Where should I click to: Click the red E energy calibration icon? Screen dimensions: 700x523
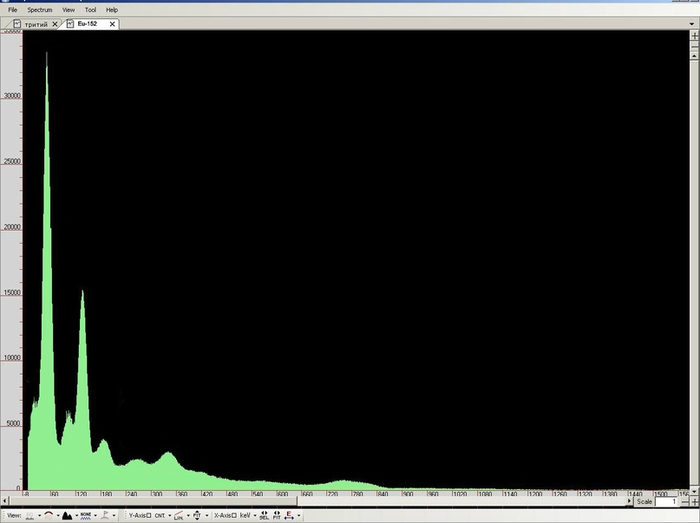click(289, 515)
